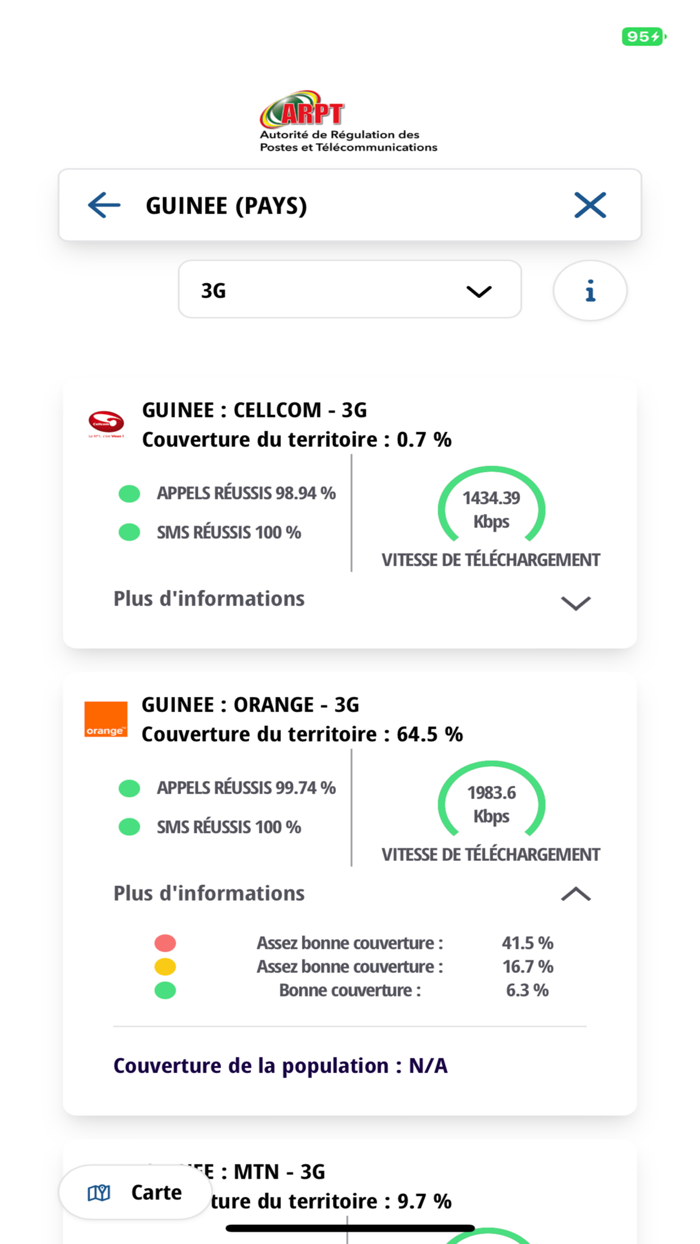Screen dimensions: 700x1244
Task: Click the X to clear the search
Action: (x=590, y=204)
